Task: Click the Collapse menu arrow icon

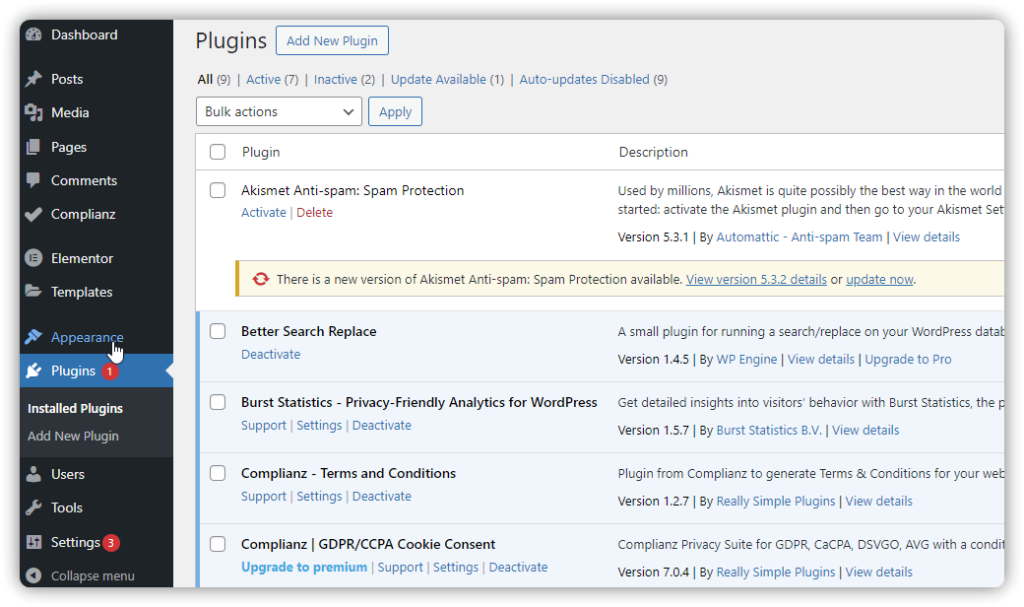Action: (x=33, y=576)
